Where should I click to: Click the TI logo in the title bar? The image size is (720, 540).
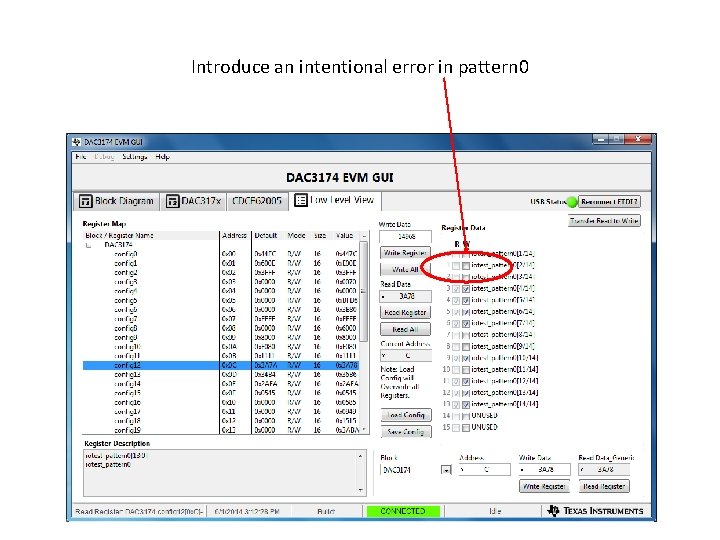click(76, 142)
